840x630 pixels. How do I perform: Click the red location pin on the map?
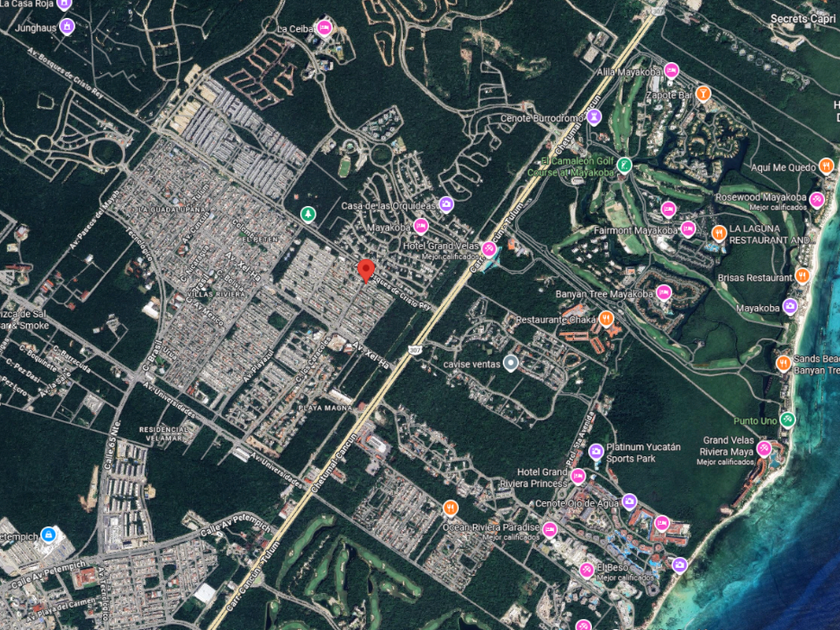tap(365, 271)
